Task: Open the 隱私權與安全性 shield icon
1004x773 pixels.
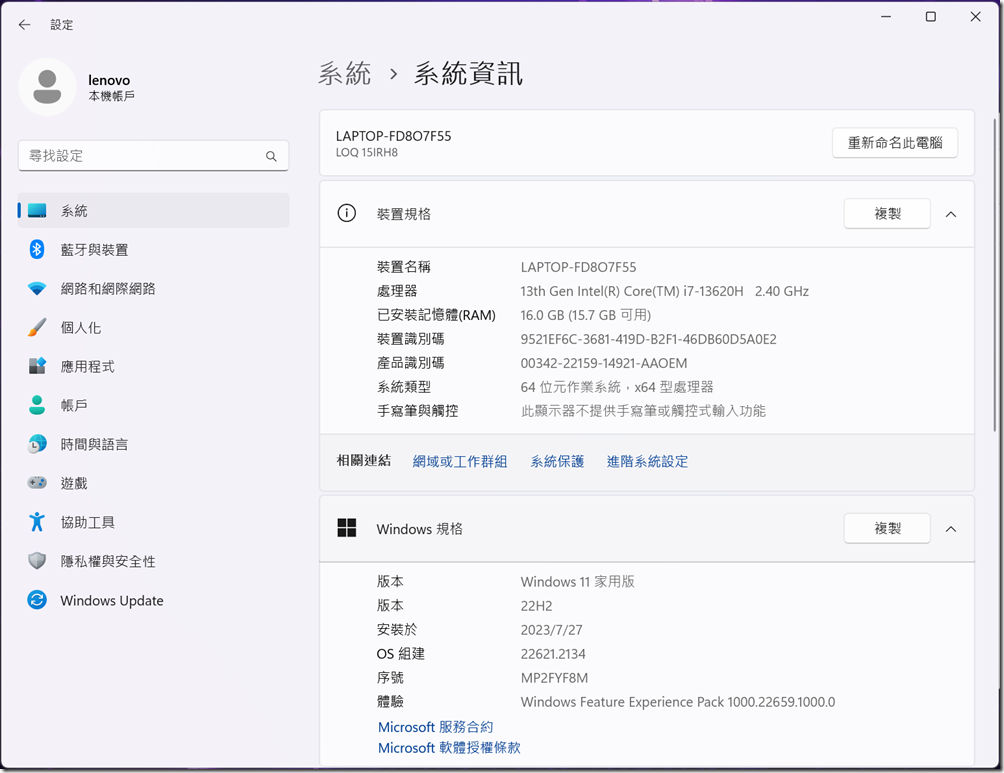Action: [x=37, y=561]
